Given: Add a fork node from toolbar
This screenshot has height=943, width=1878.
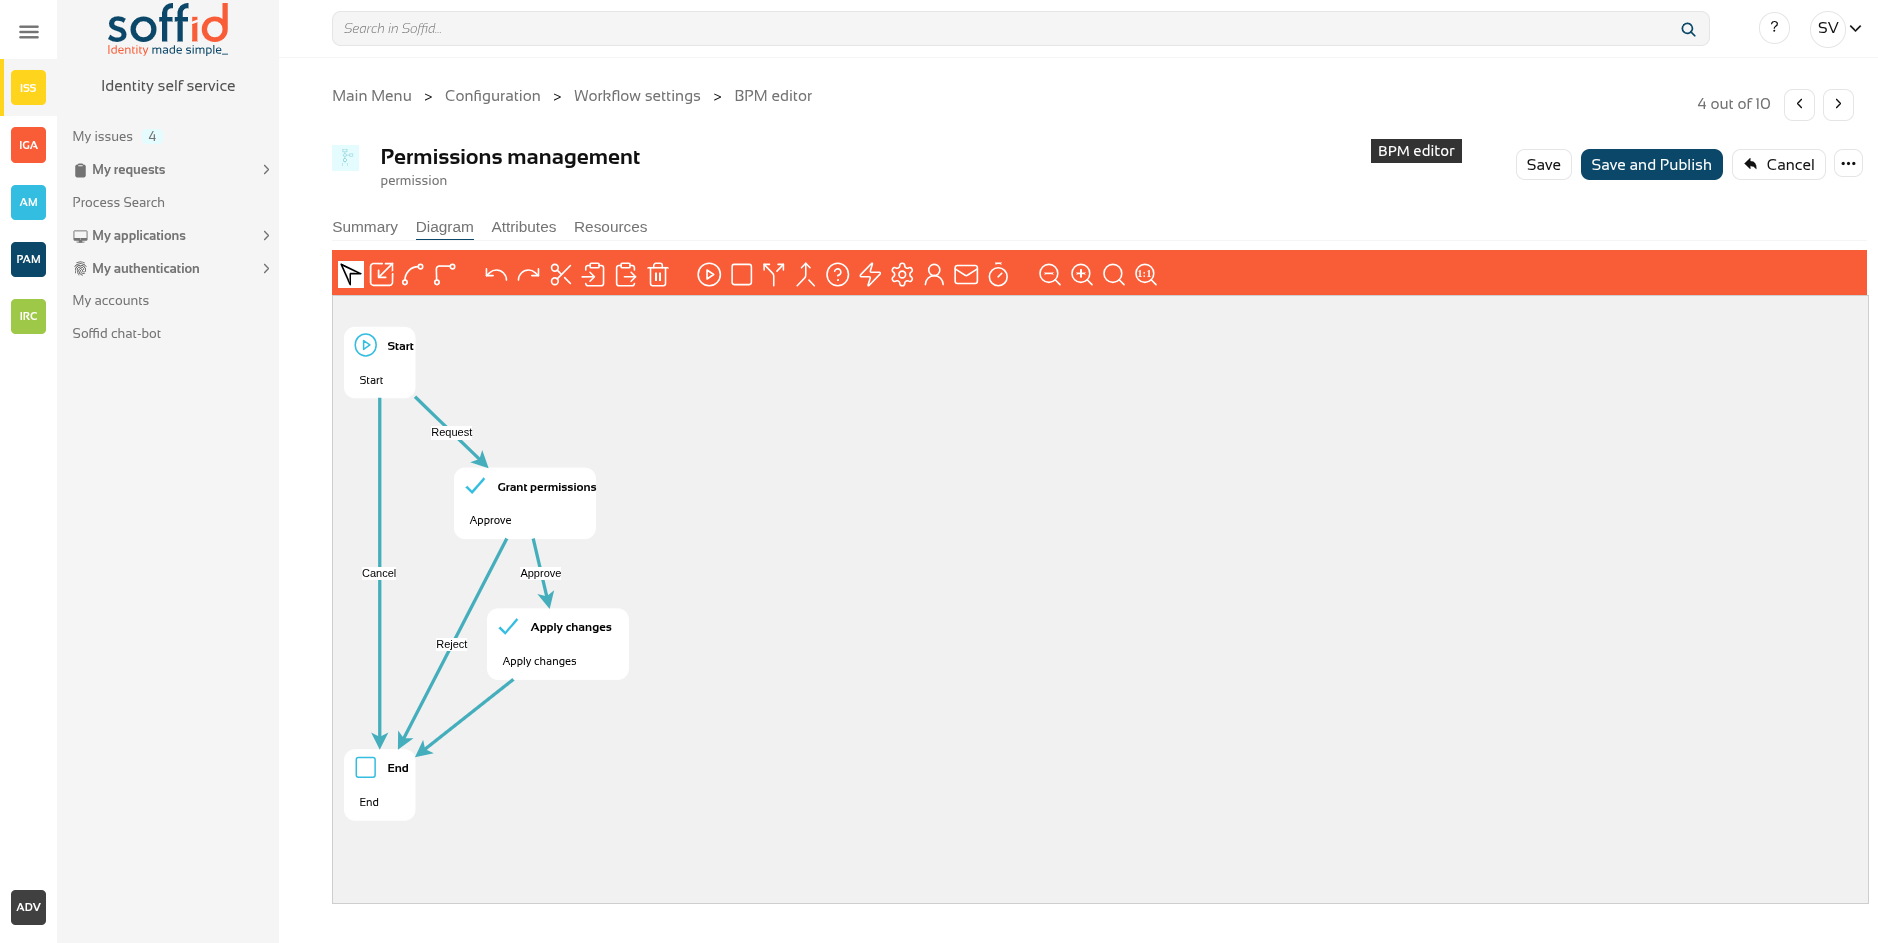Looking at the screenshot, I should point(773,275).
